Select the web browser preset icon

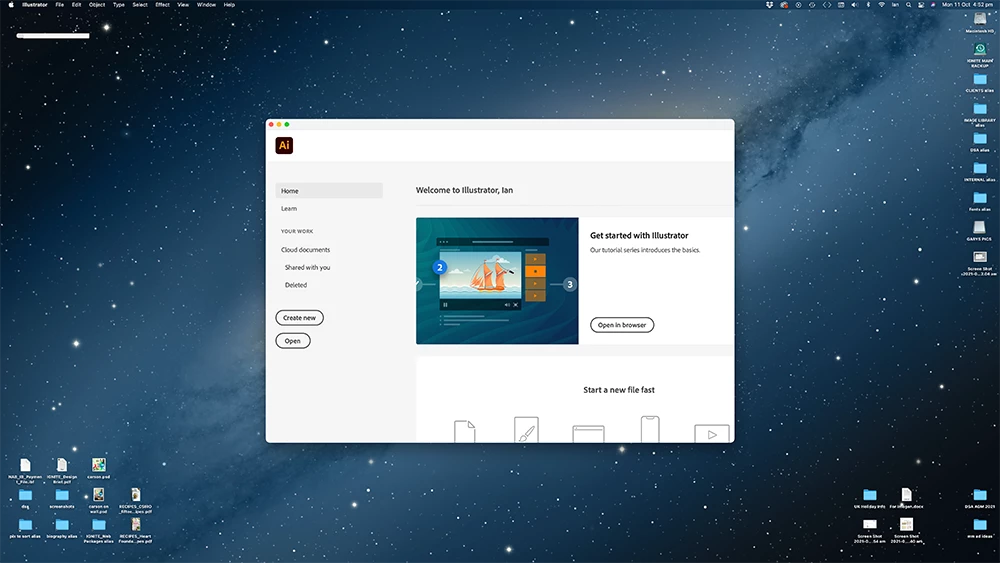[588, 434]
